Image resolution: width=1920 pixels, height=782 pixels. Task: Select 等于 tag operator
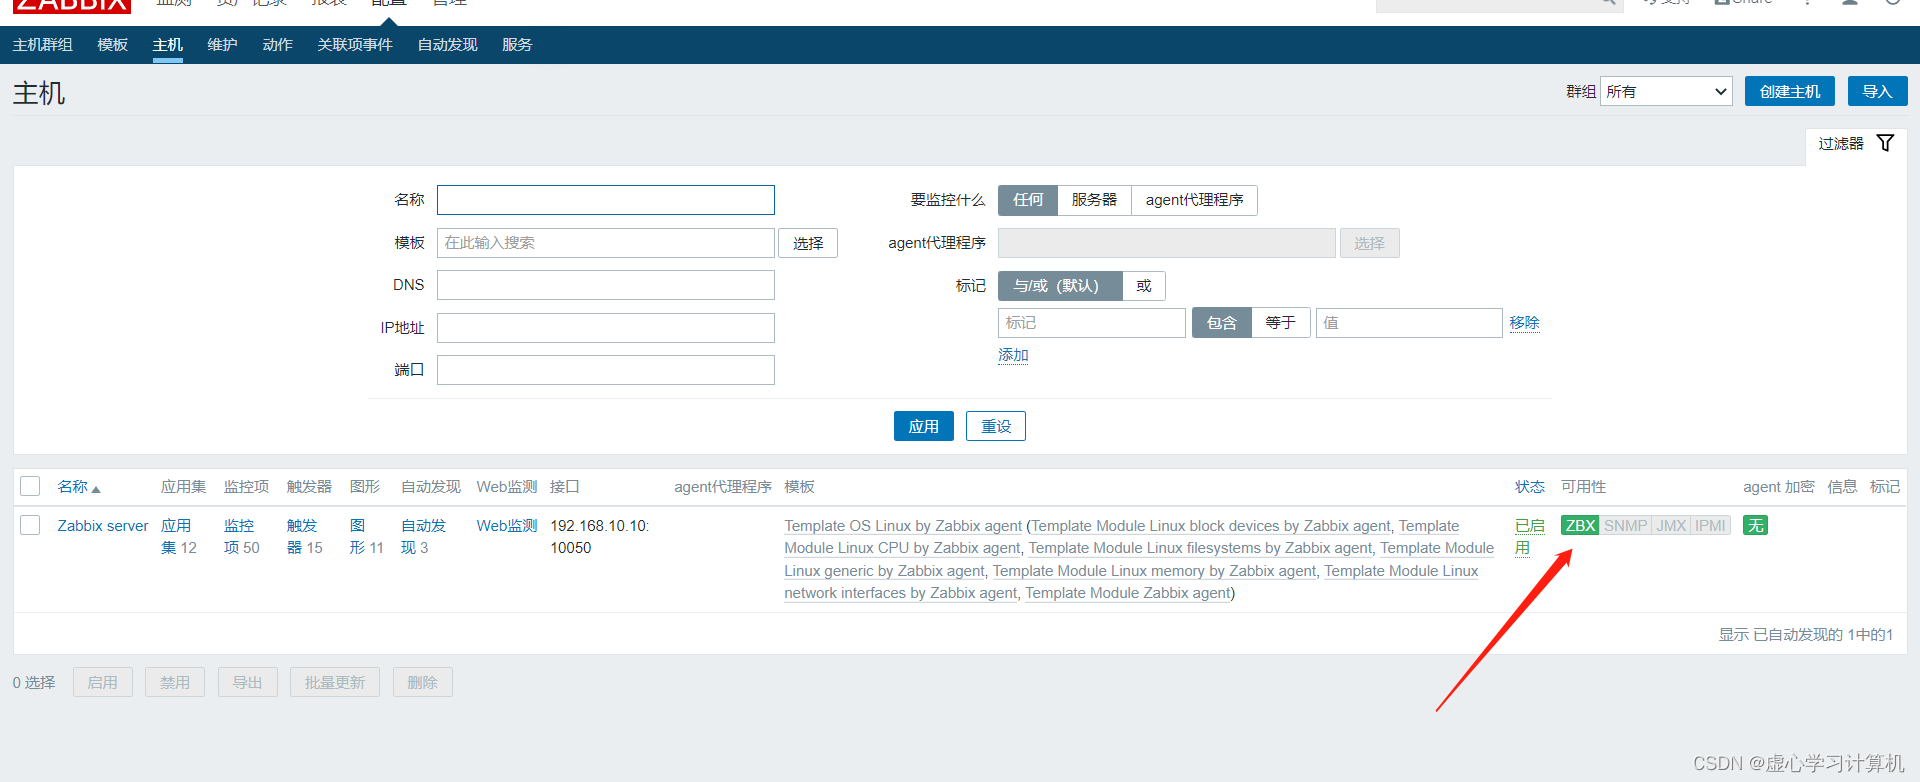pyautogui.click(x=1281, y=323)
